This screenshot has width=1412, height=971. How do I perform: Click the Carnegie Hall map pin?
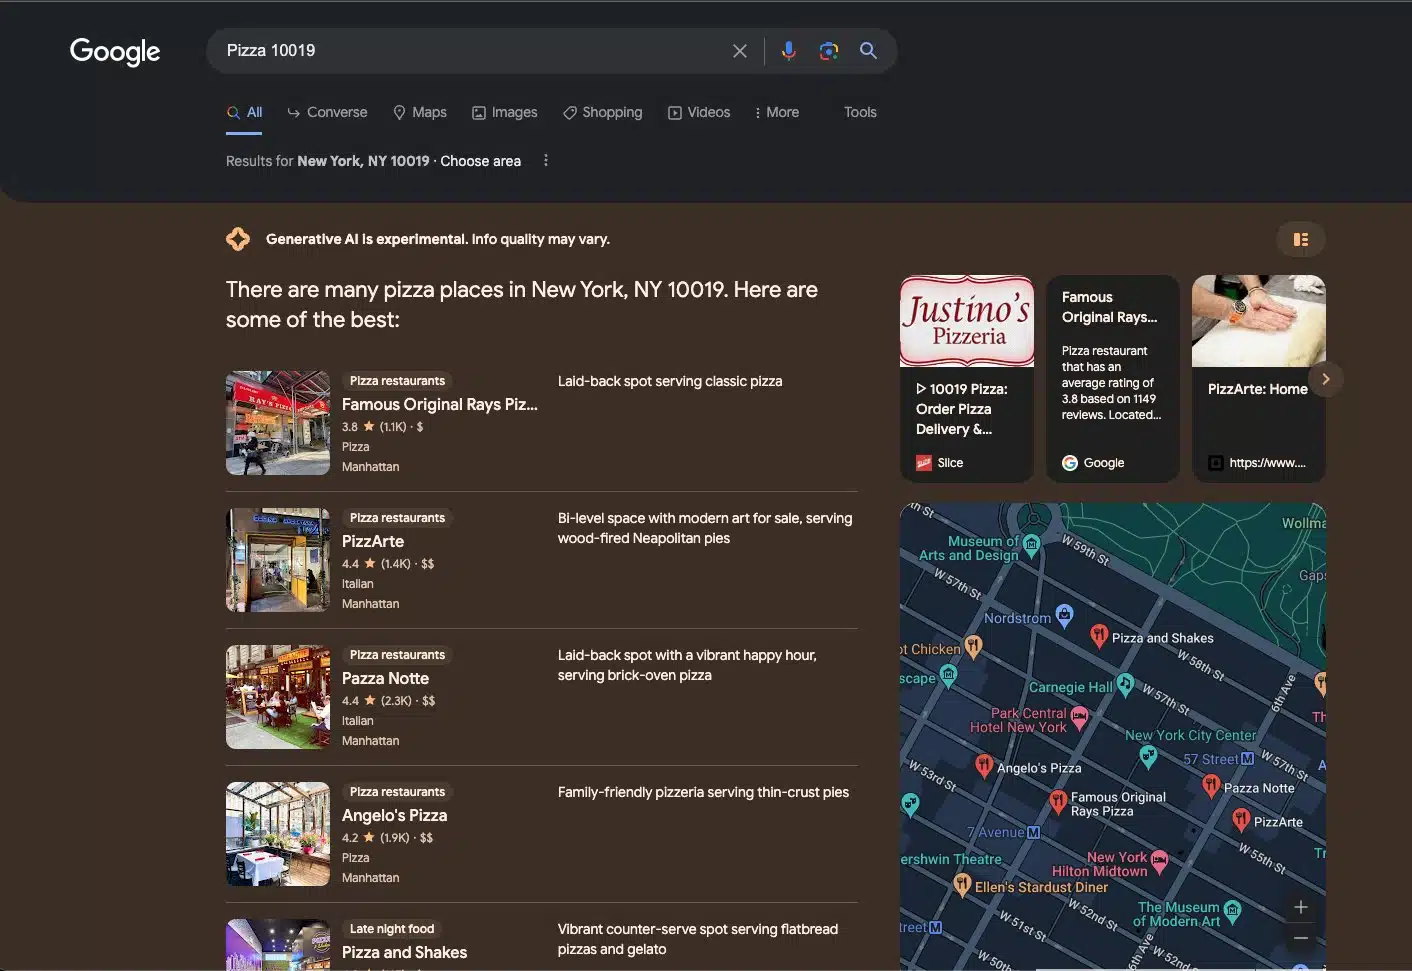(1125, 684)
